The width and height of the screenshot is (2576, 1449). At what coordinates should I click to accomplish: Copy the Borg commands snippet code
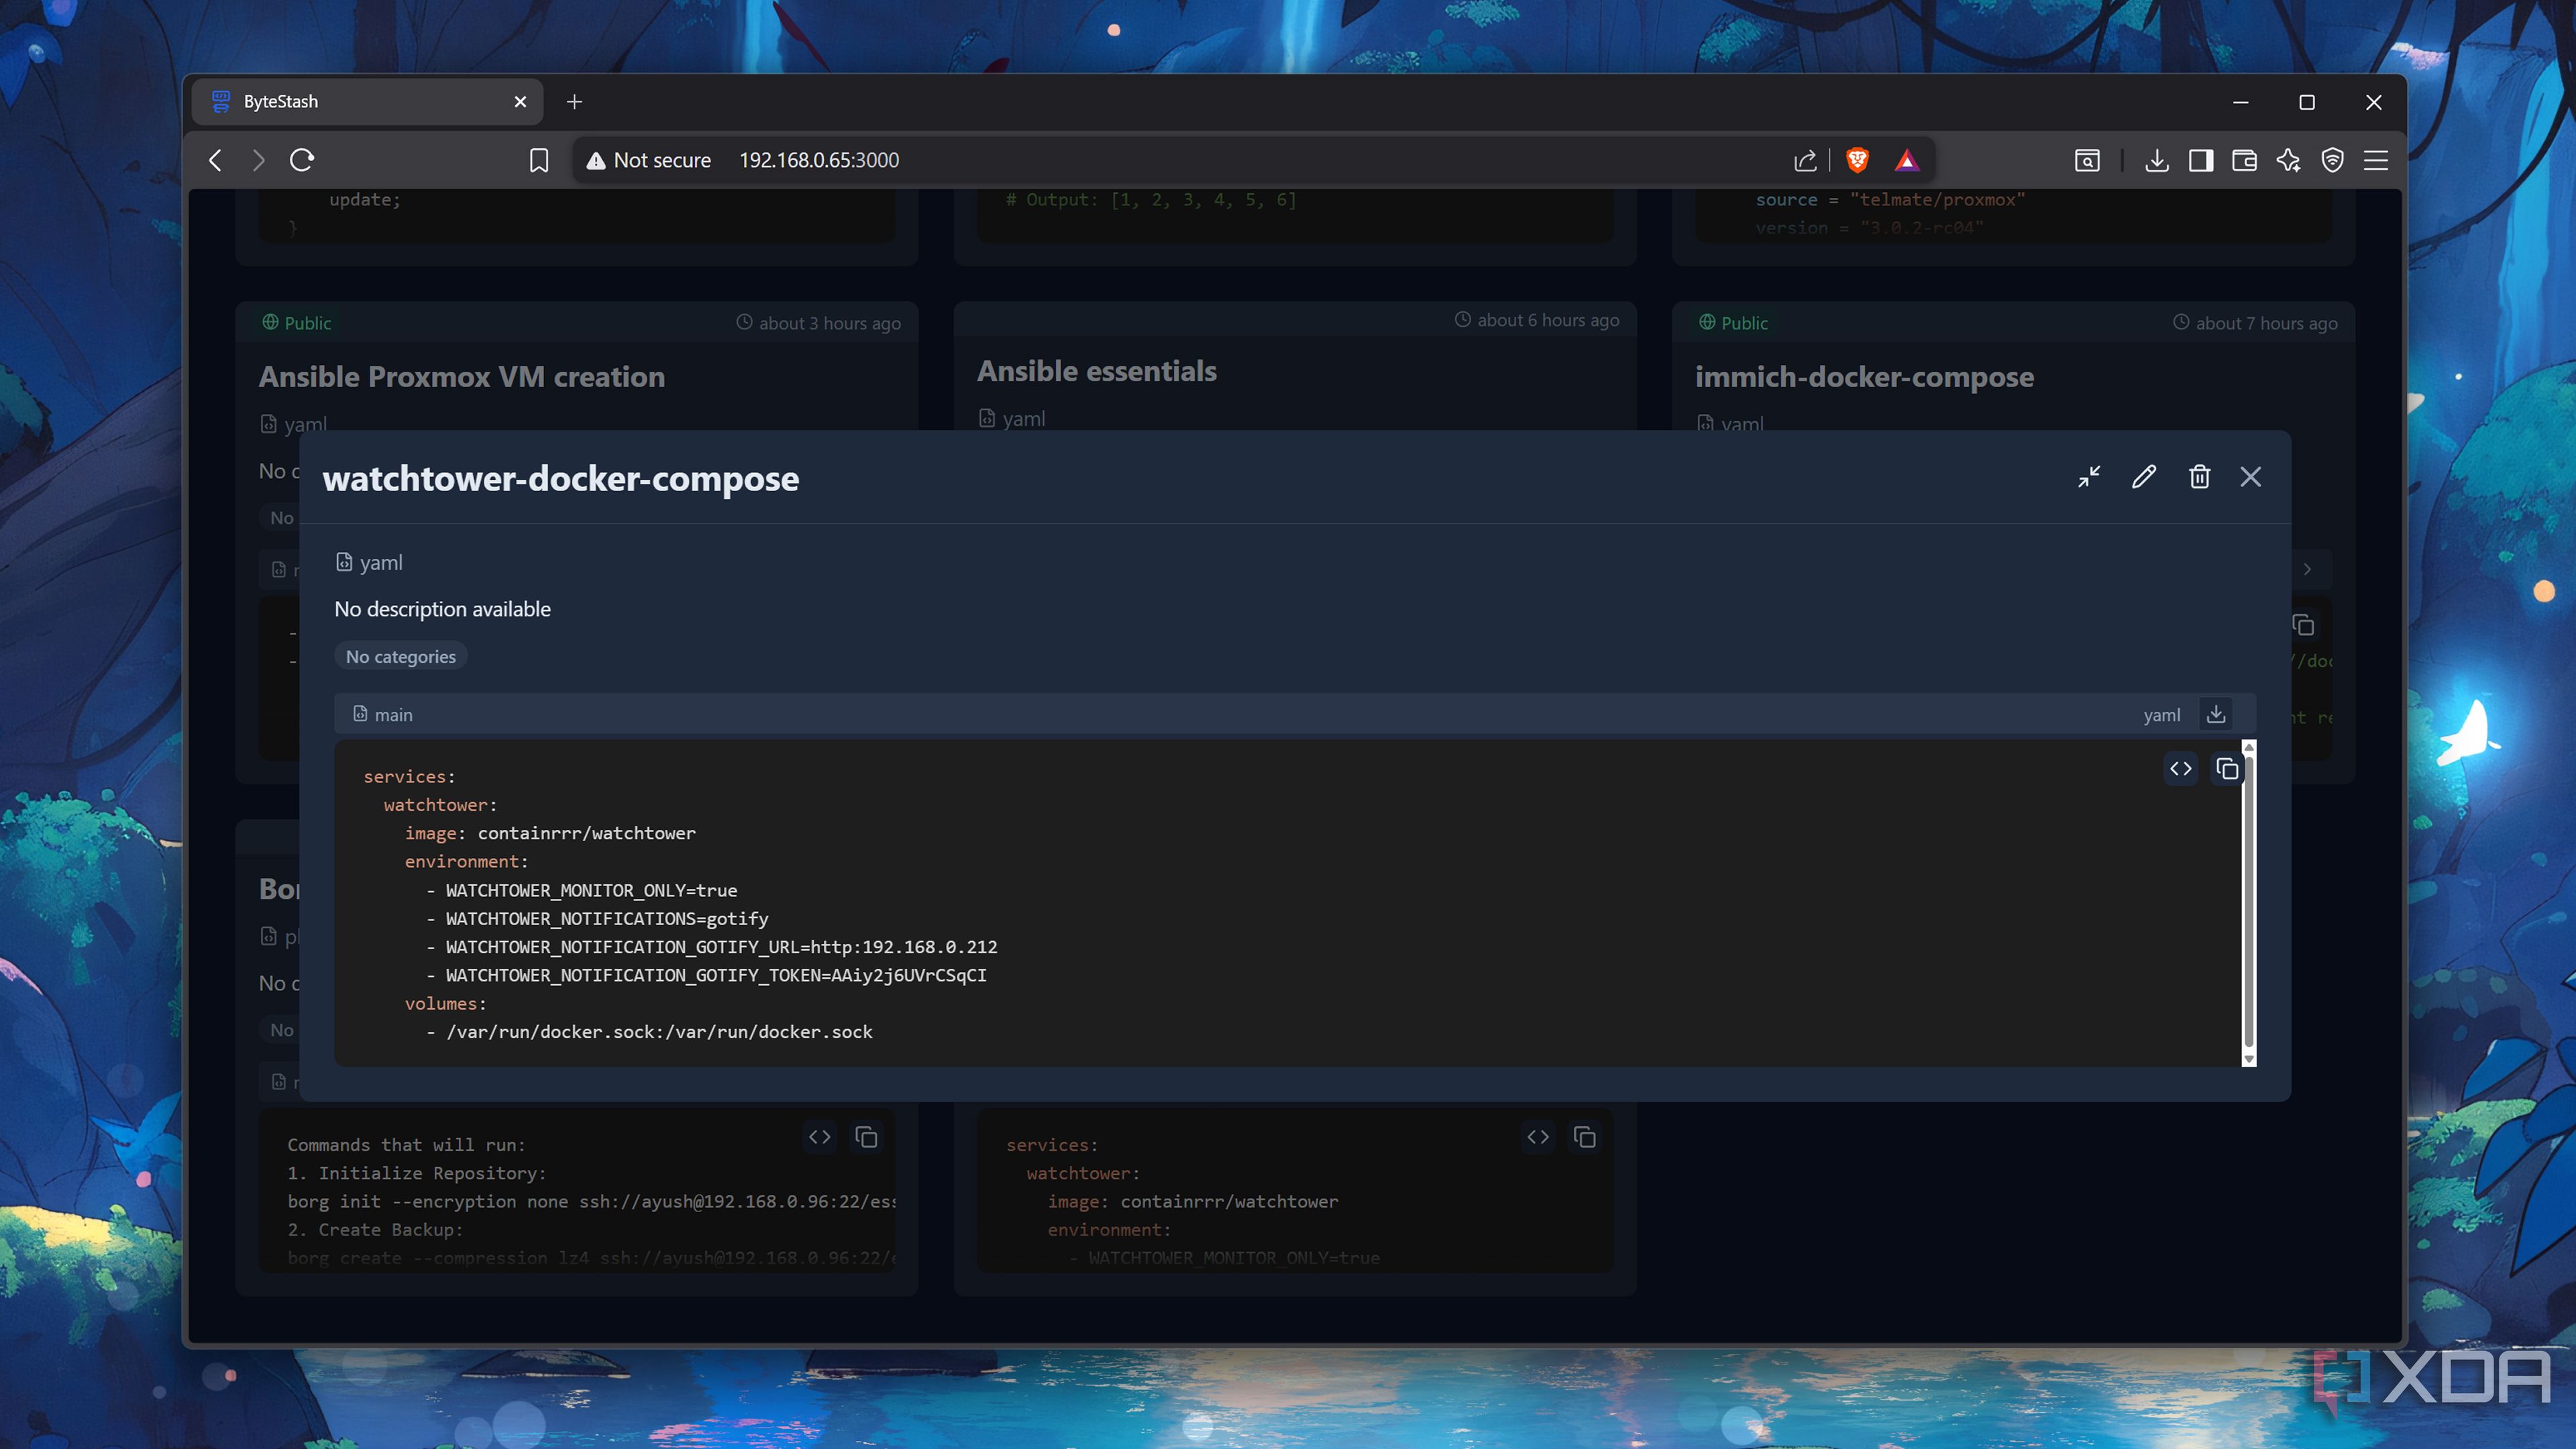866,1137
